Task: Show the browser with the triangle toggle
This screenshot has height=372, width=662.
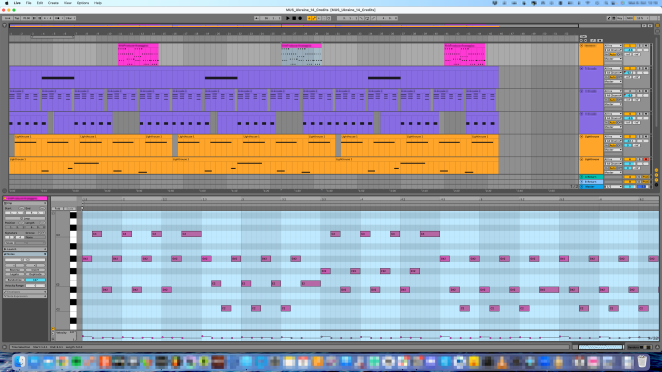Action: (5, 26)
